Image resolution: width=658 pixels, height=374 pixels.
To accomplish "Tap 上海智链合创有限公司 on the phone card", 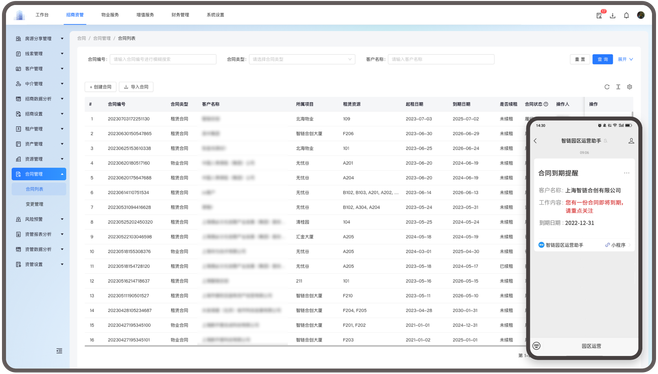I will tap(593, 191).
